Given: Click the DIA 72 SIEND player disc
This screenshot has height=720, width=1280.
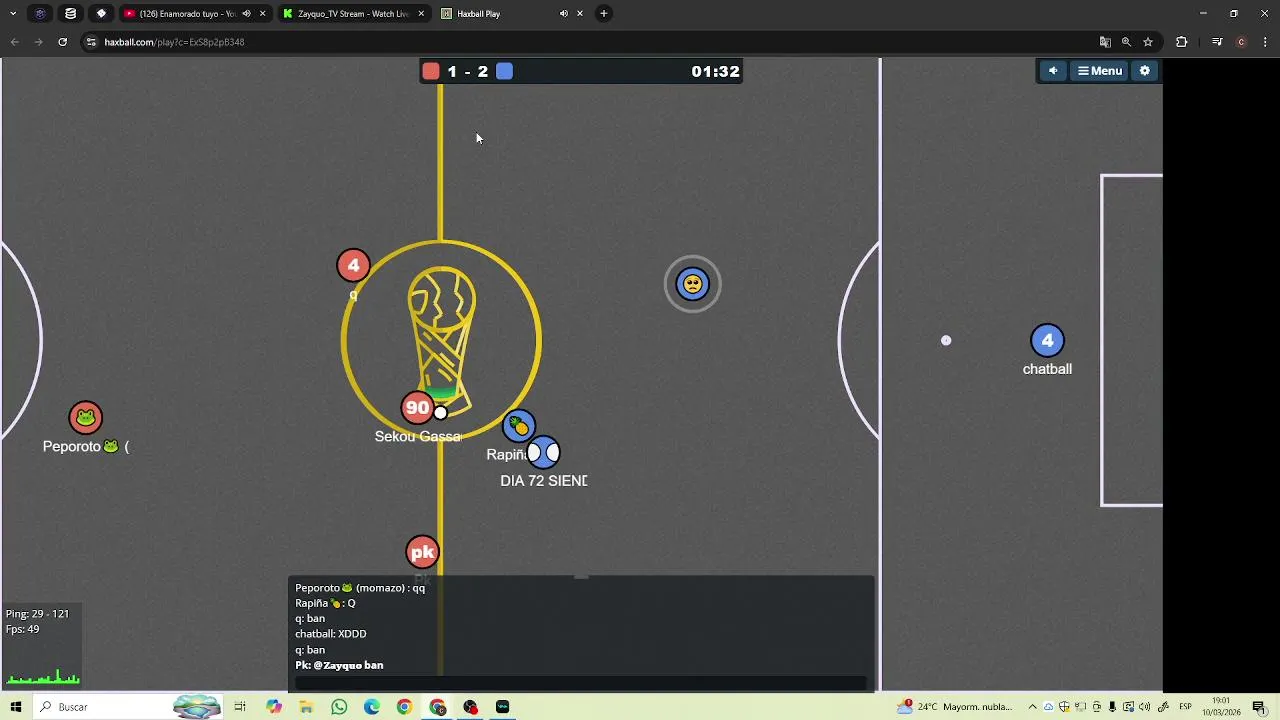Looking at the screenshot, I should [543, 453].
